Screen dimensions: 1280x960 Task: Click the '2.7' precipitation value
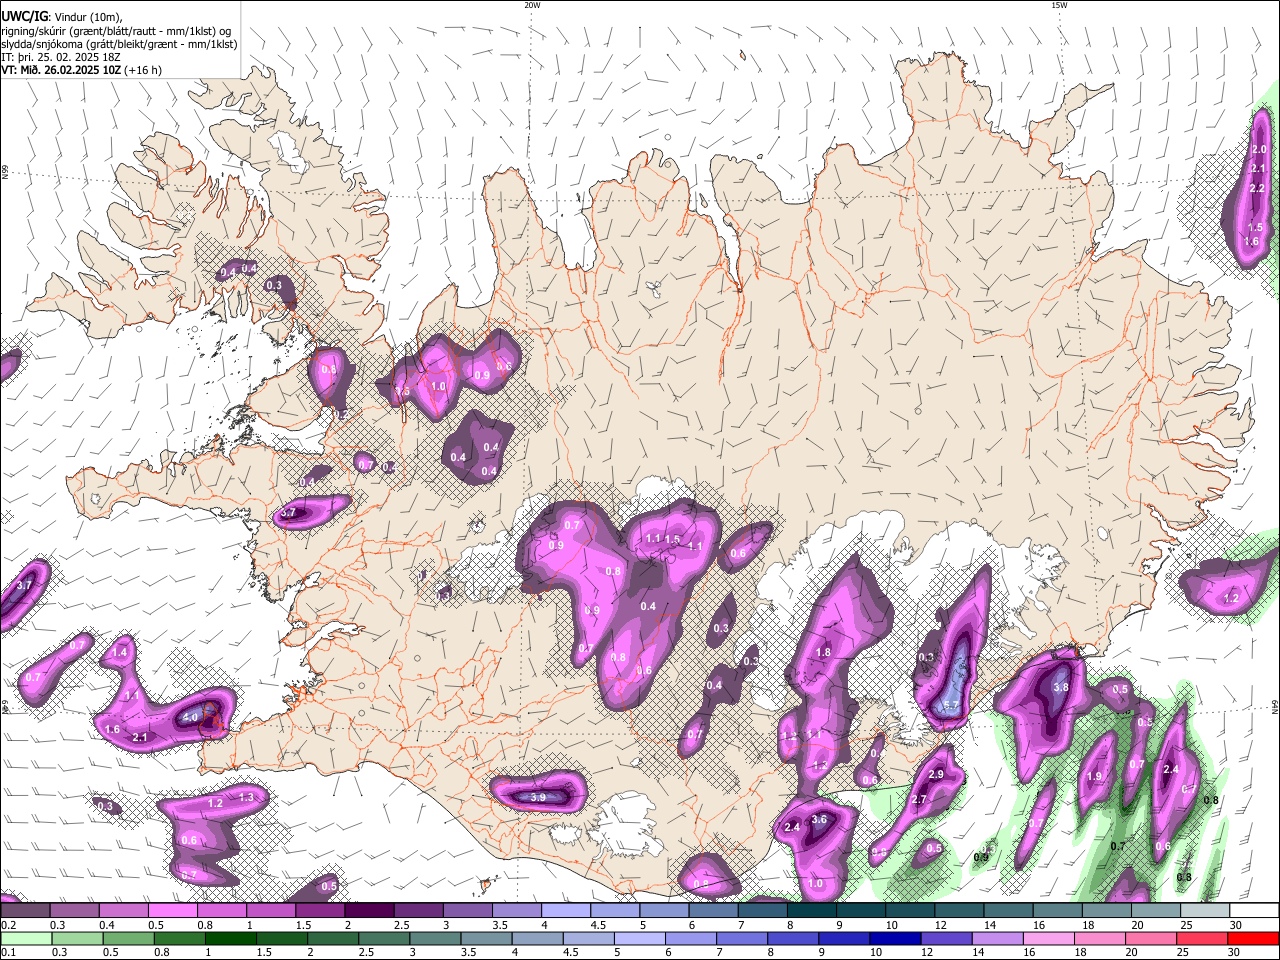coord(918,799)
